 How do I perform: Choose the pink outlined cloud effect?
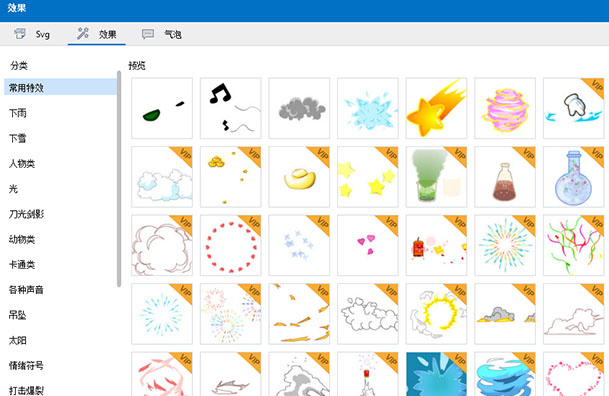[x=574, y=314]
